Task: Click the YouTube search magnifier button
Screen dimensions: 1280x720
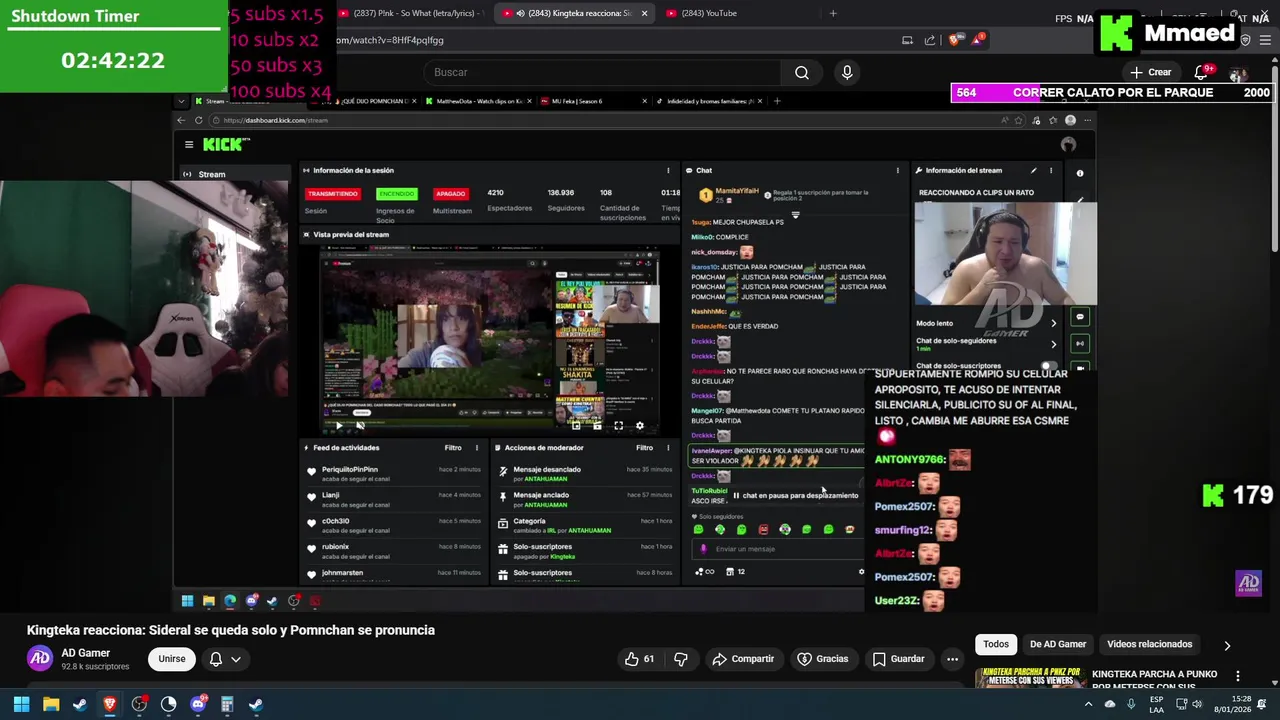Action: [x=801, y=72]
